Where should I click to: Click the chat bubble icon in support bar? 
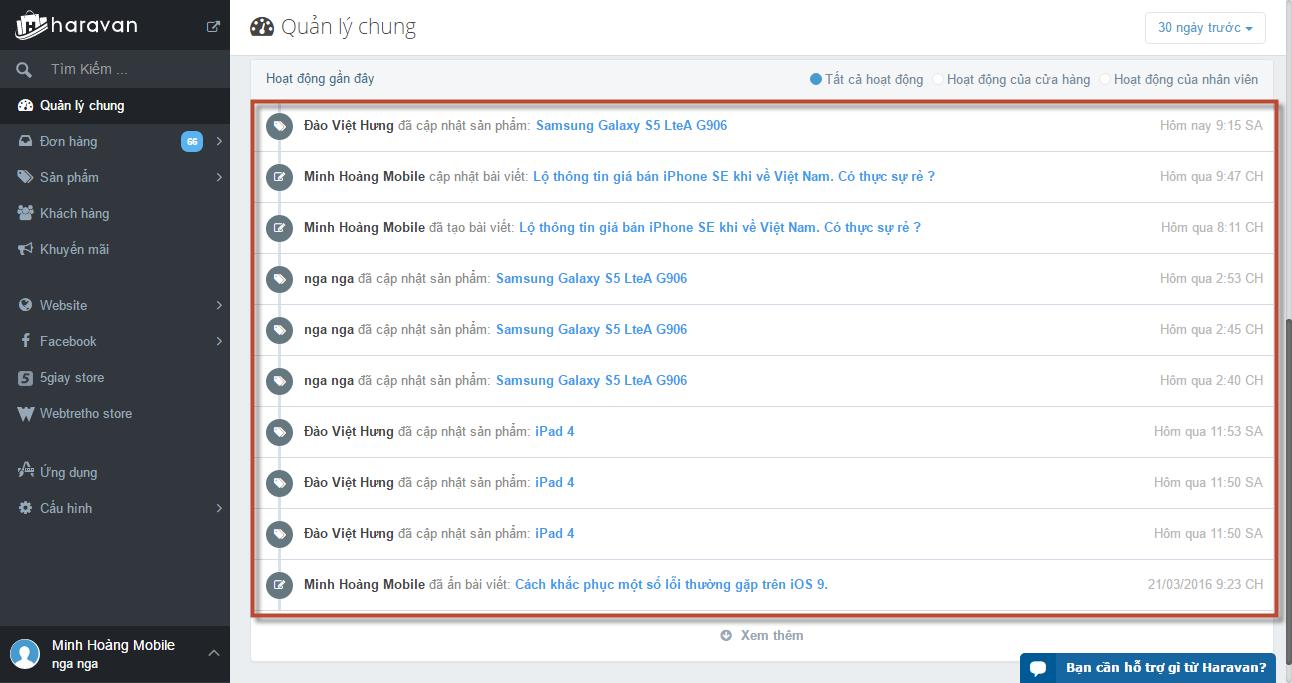point(1038,668)
